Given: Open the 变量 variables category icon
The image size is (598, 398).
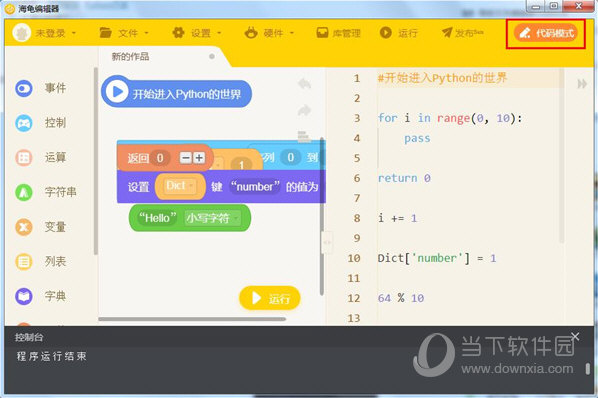Looking at the screenshot, I should (x=24, y=227).
